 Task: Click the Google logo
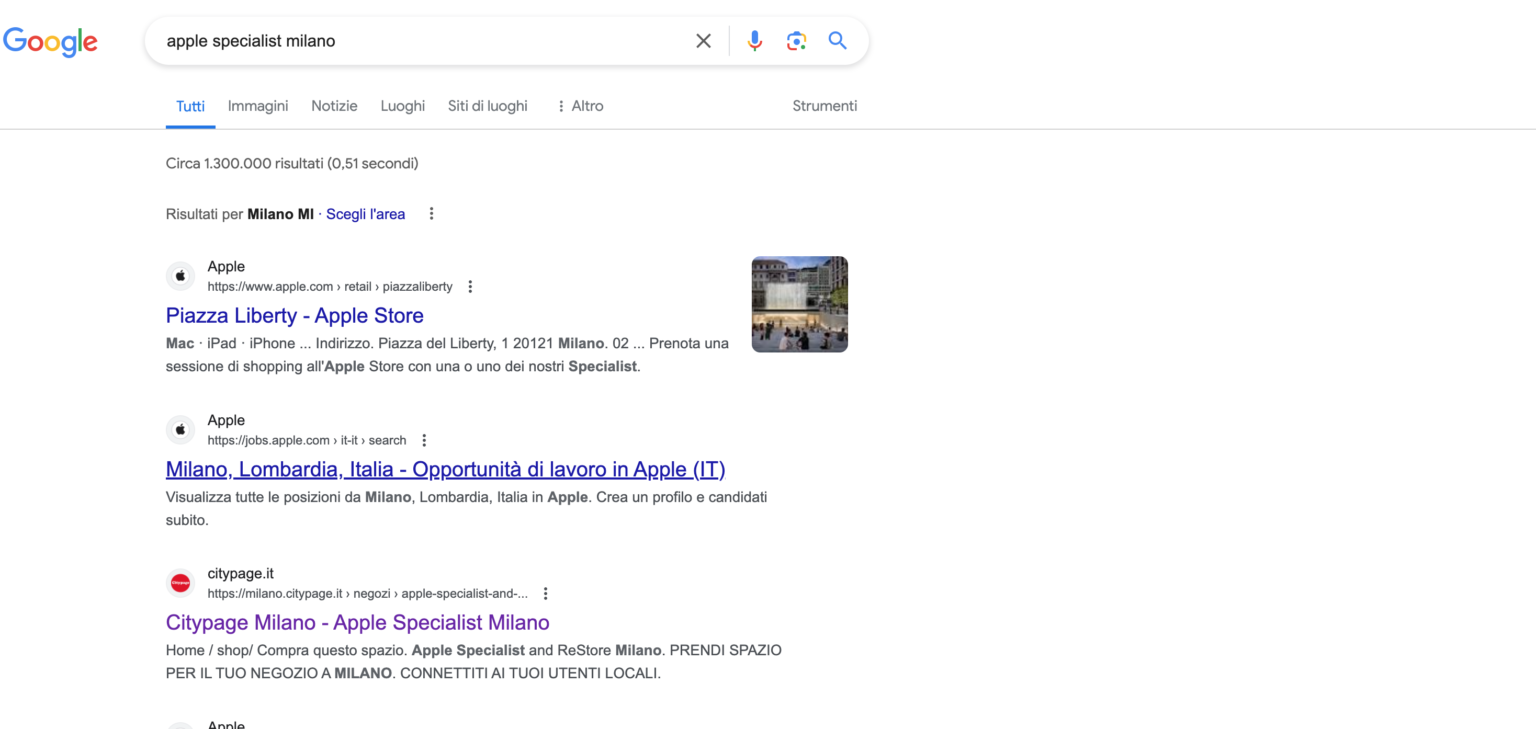(50, 42)
